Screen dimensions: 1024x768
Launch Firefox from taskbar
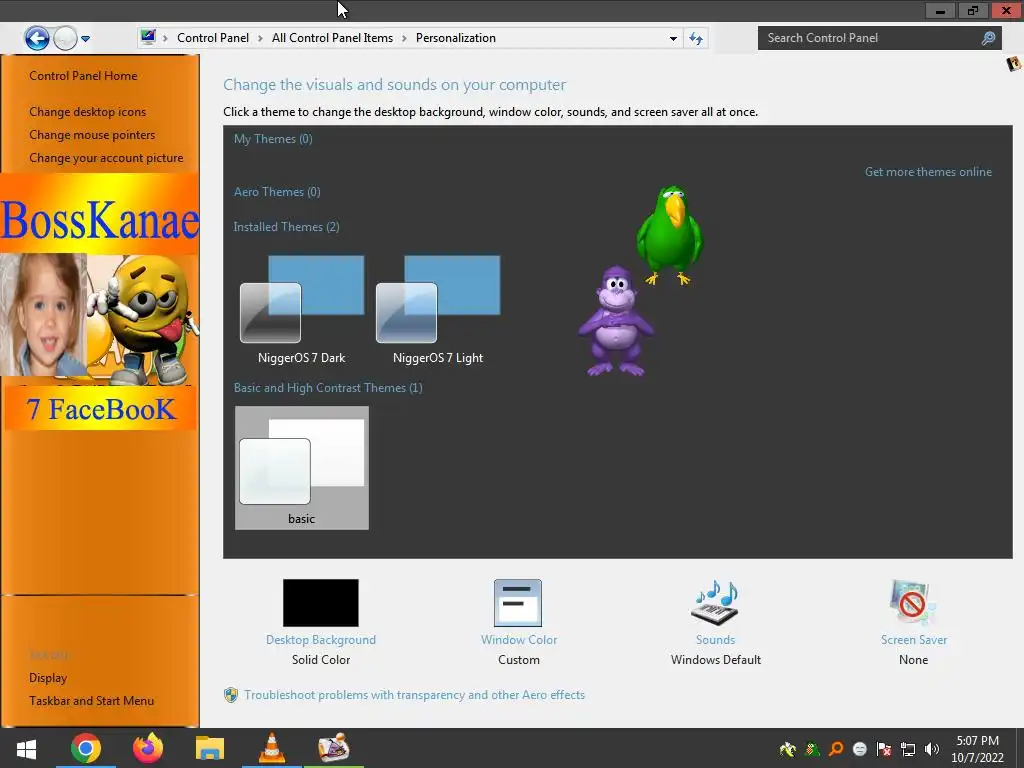click(148, 748)
